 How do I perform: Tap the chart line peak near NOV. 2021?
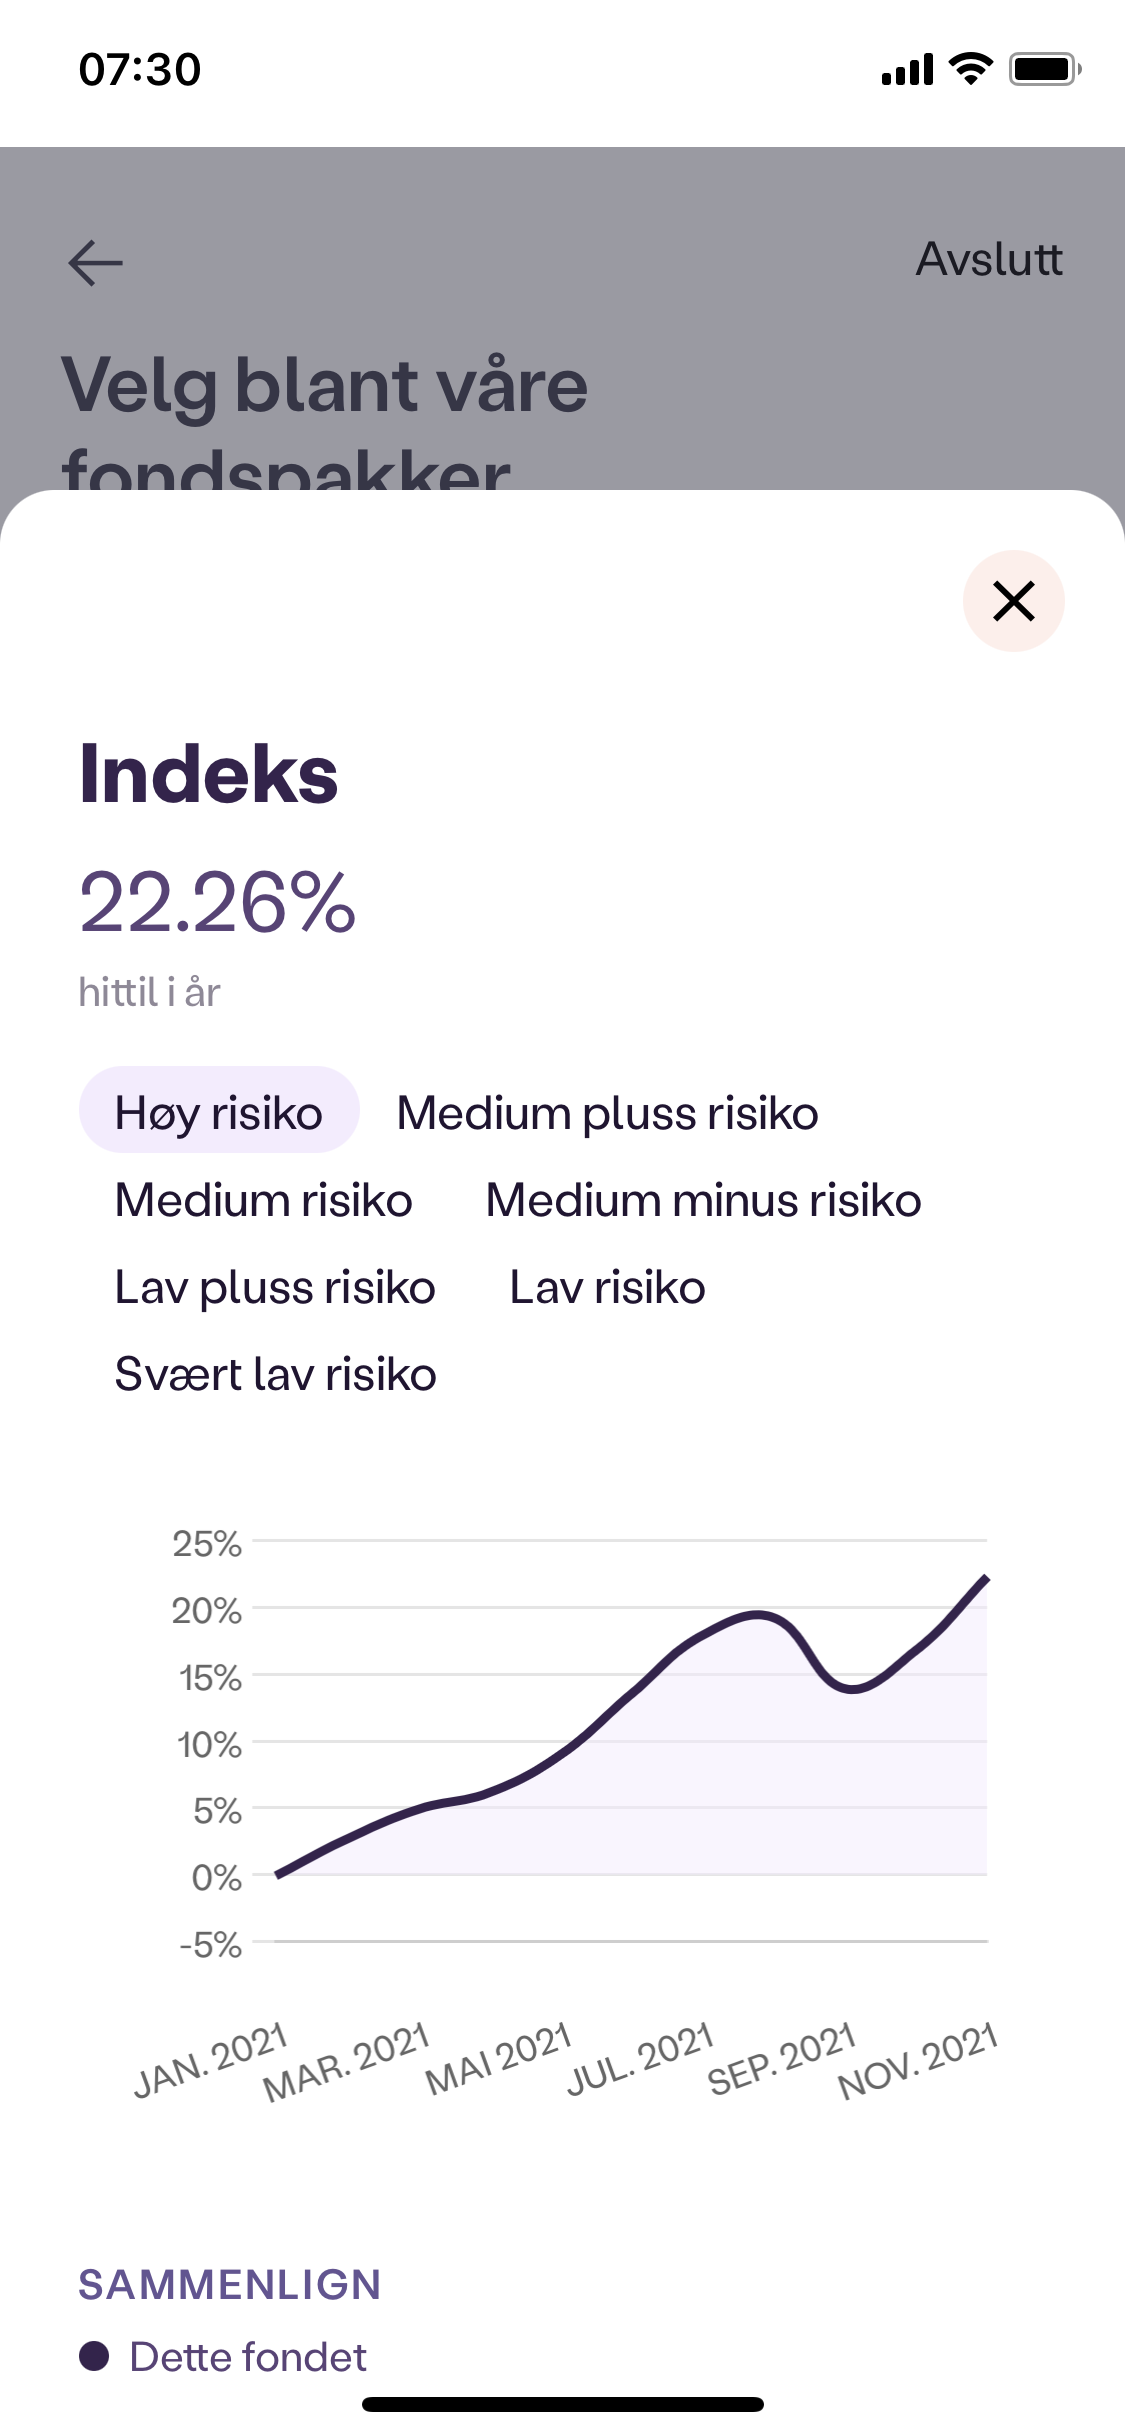click(x=986, y=1578)
